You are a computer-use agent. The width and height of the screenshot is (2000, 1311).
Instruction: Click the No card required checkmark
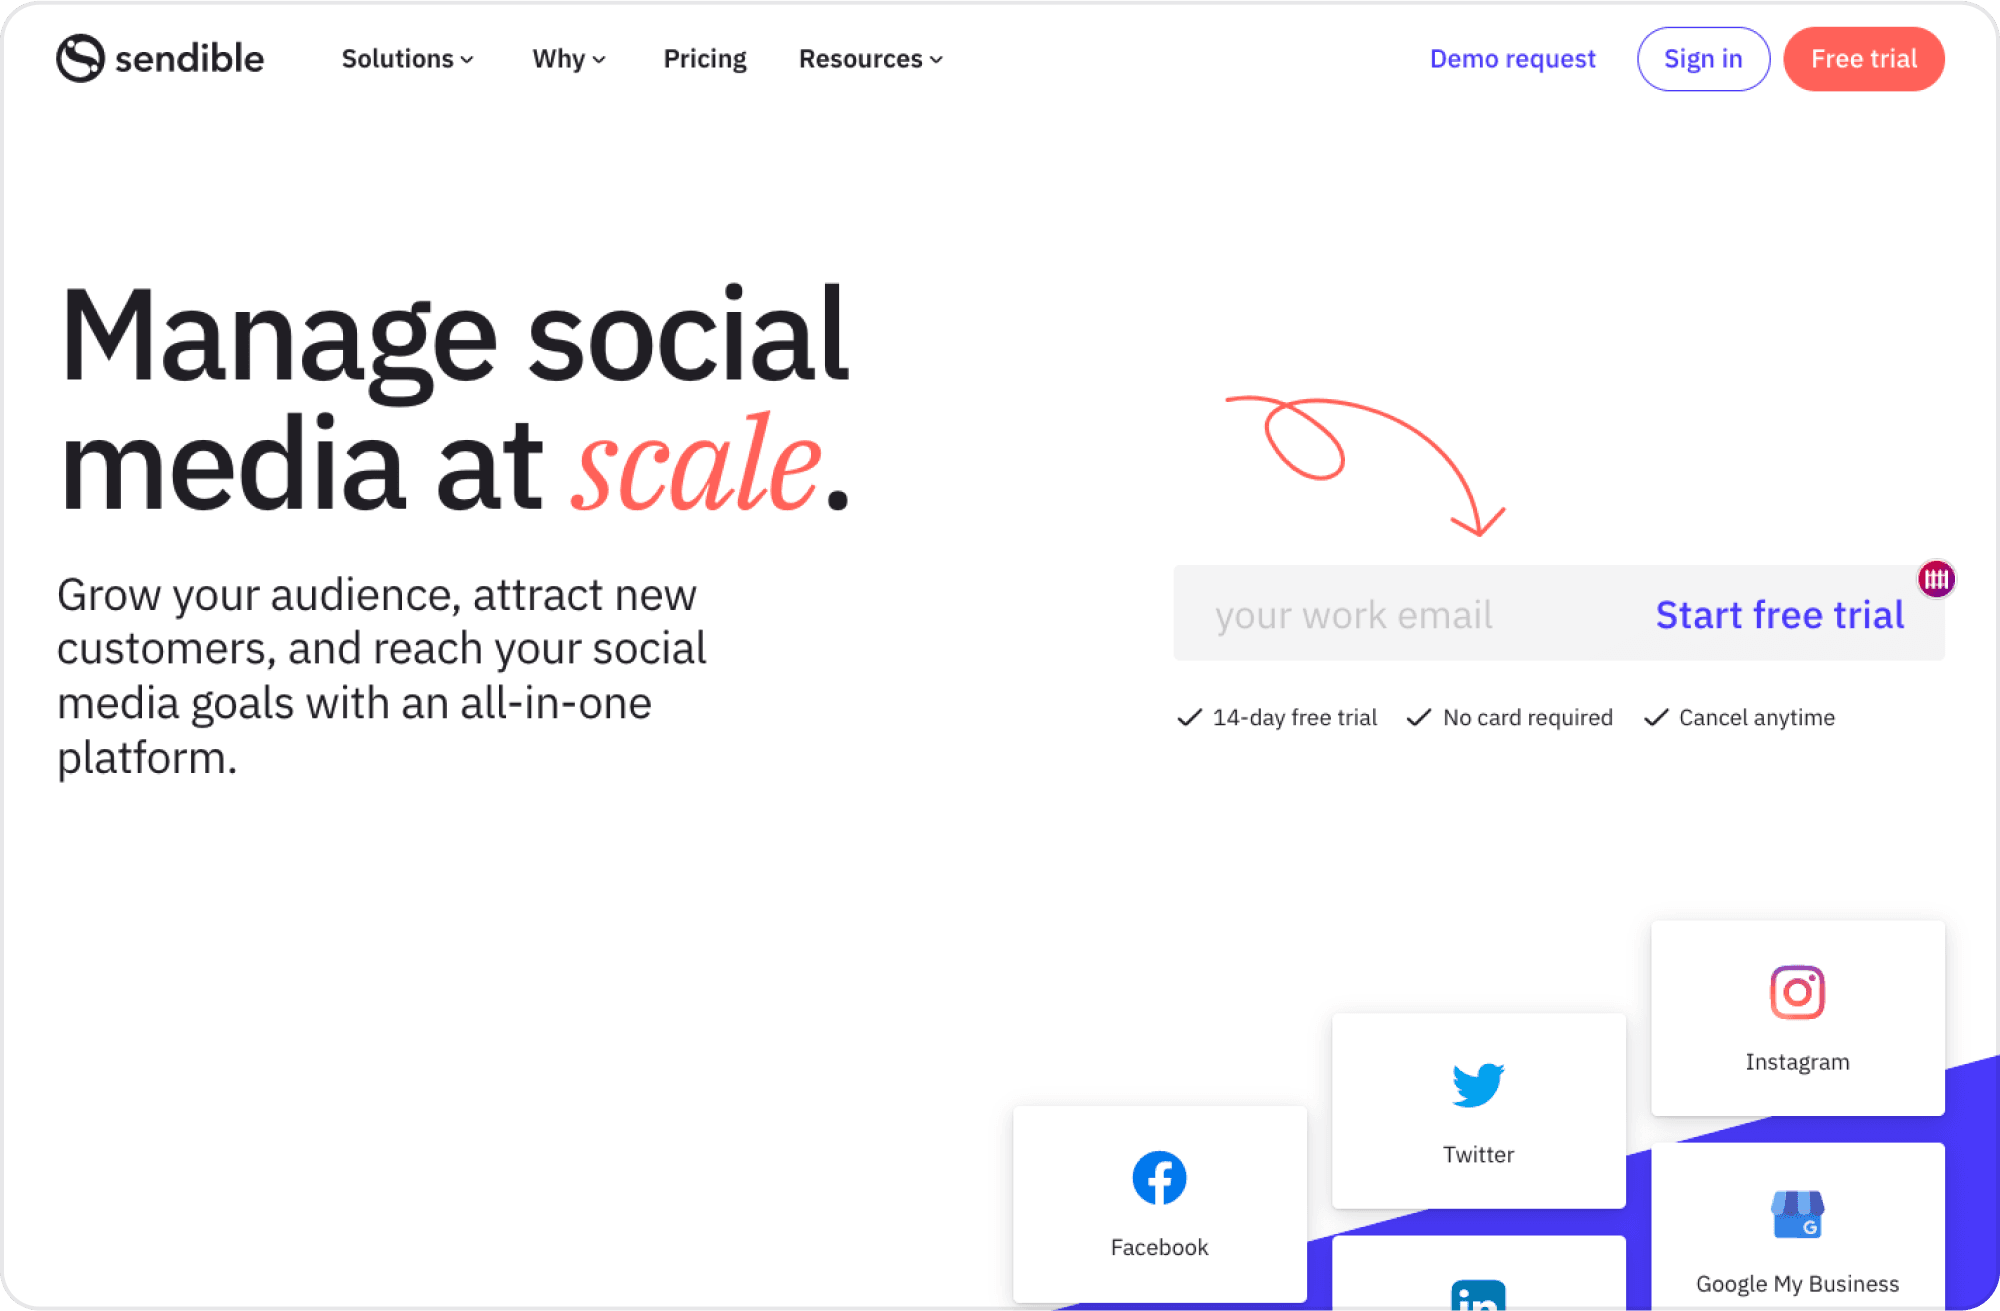point(1419,717)
